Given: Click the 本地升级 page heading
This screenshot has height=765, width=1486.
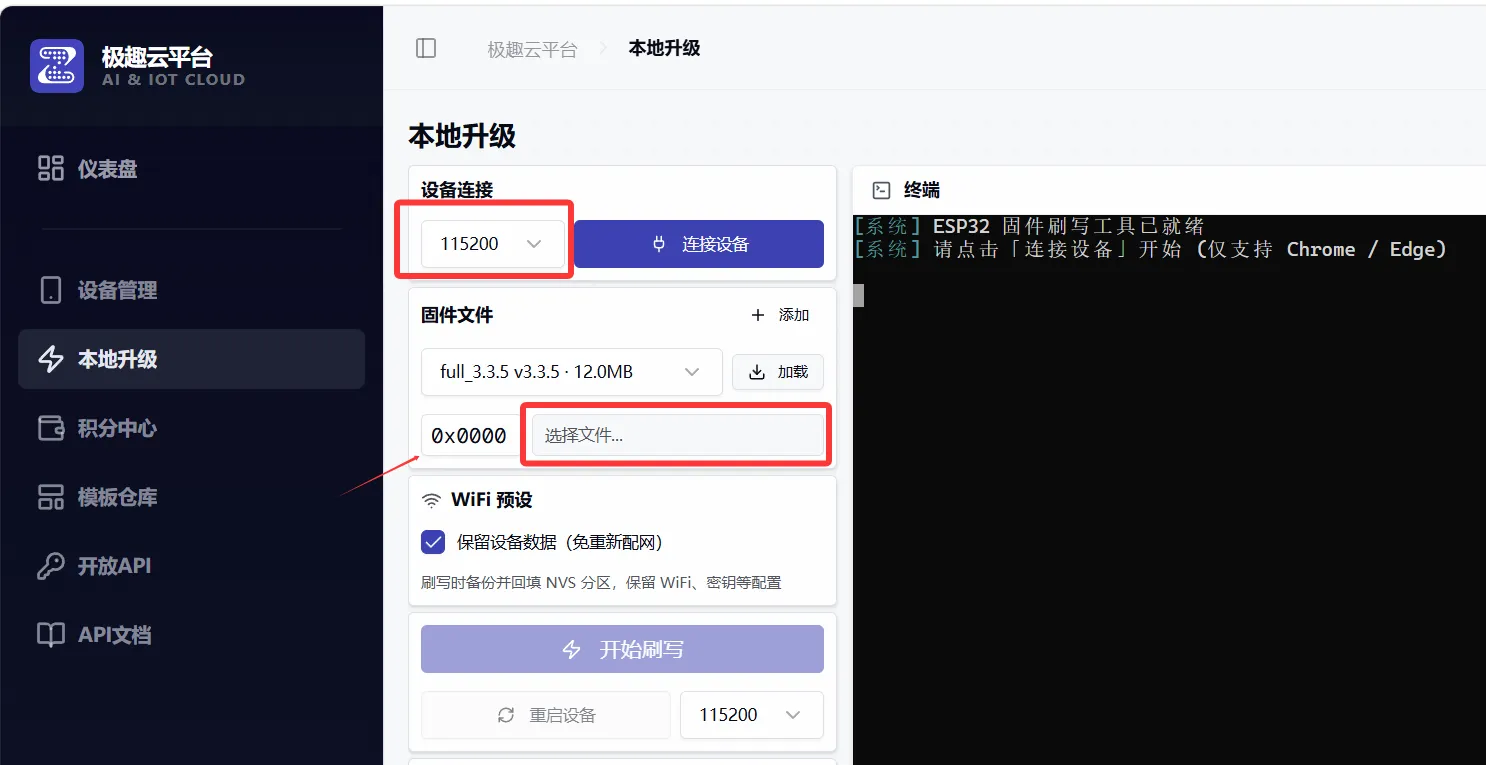Looking at the screenshot, I should point(462,136).
